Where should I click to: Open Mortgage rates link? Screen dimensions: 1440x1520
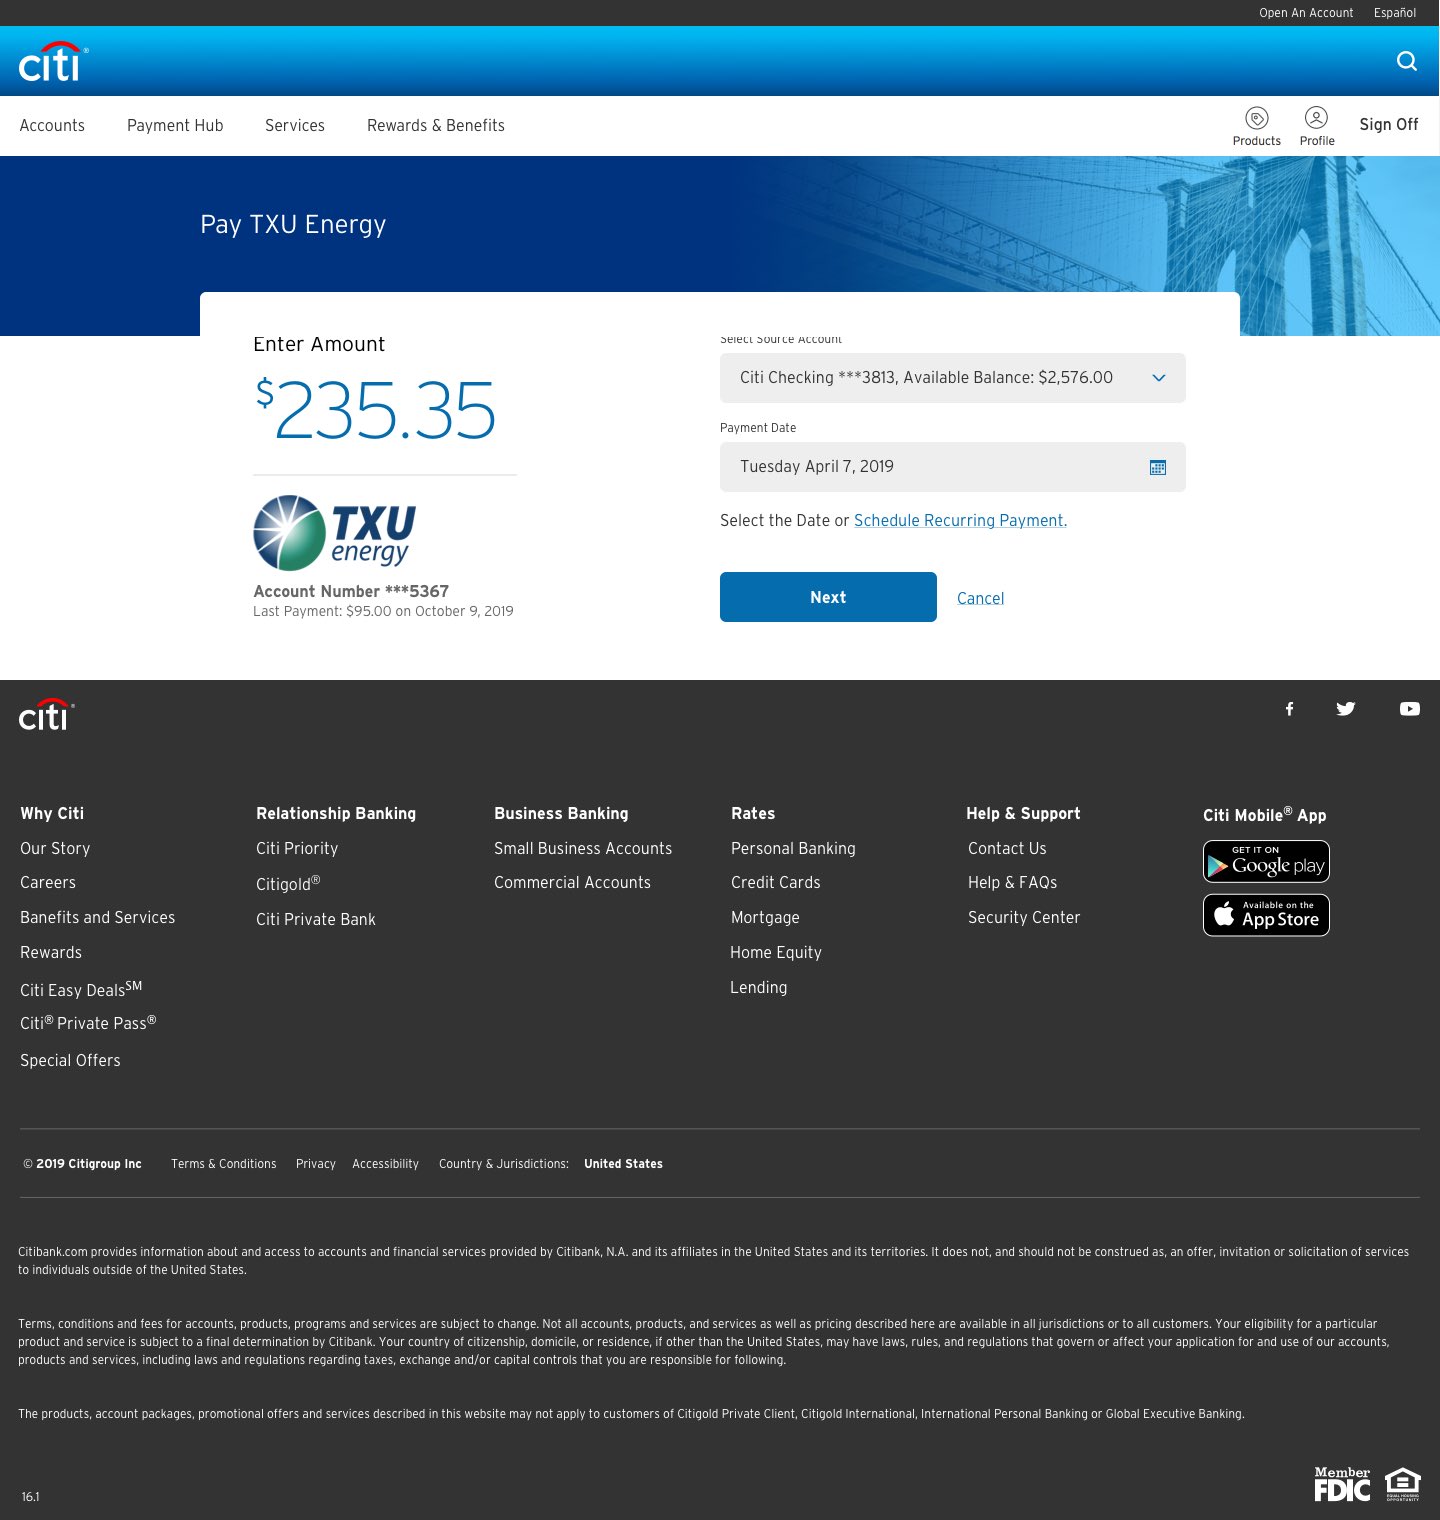[765, 918]
